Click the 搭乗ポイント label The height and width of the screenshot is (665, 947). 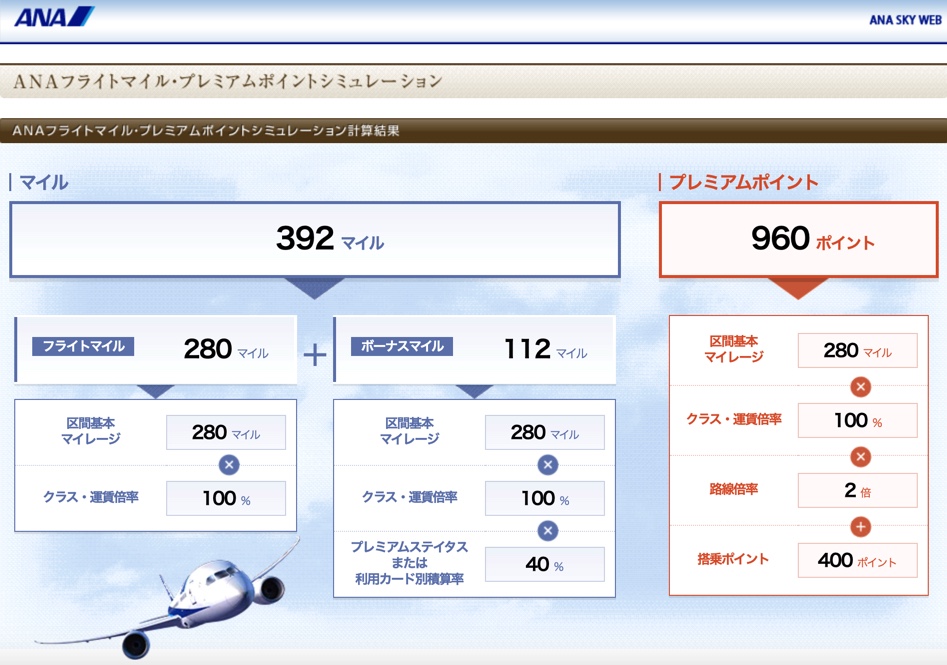point(733,559)
